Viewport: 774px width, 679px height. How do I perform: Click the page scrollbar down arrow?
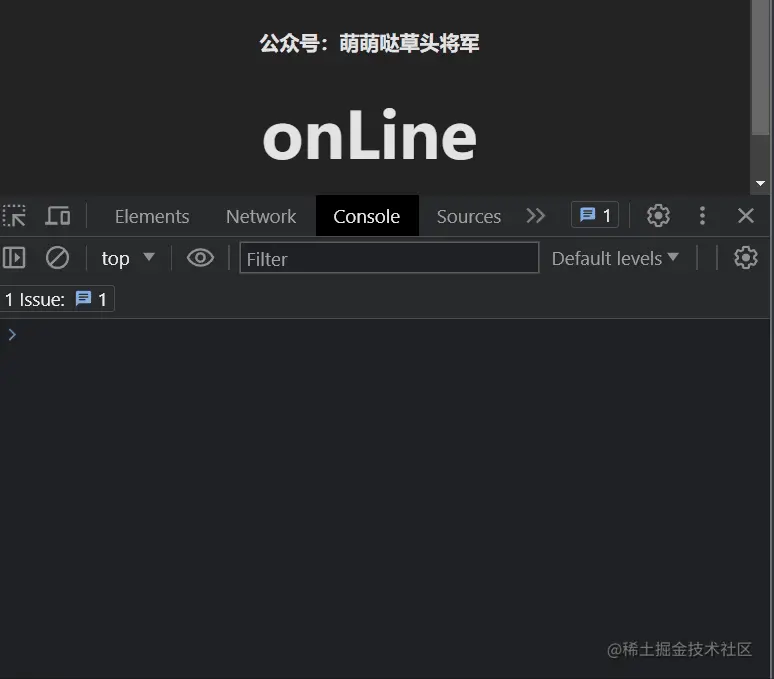click(761, 184)
